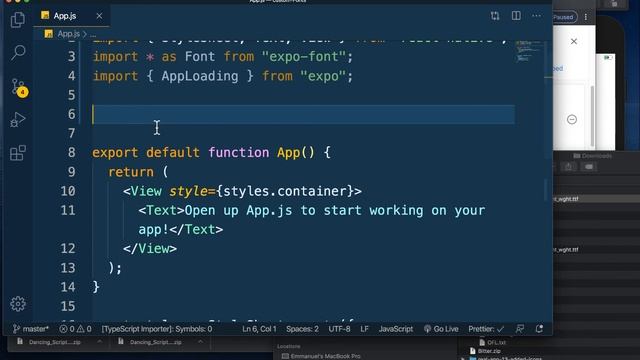Click the closing </View> tag on line 12
Image resolution: width=640 pixels, height=360 pixels.
point(150,249)
